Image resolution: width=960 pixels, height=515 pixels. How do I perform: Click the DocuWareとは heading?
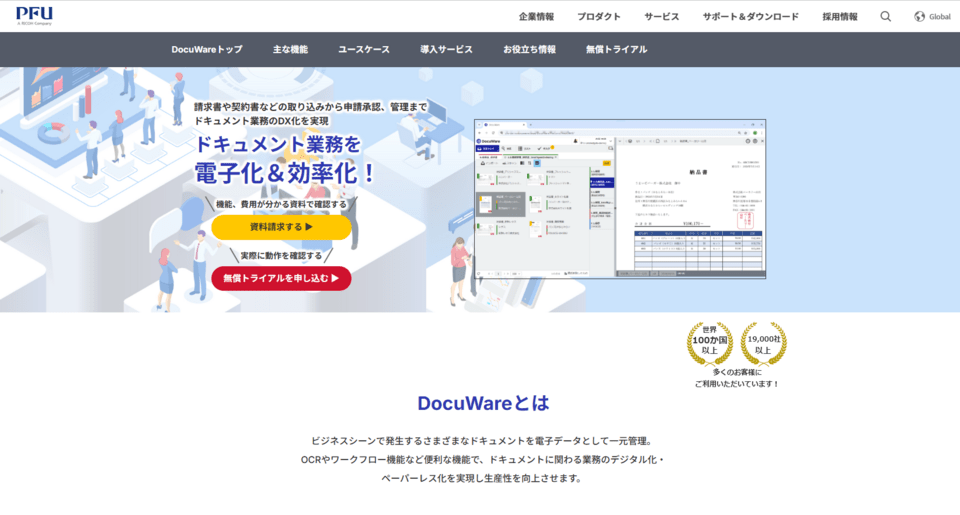coord(483,404)
